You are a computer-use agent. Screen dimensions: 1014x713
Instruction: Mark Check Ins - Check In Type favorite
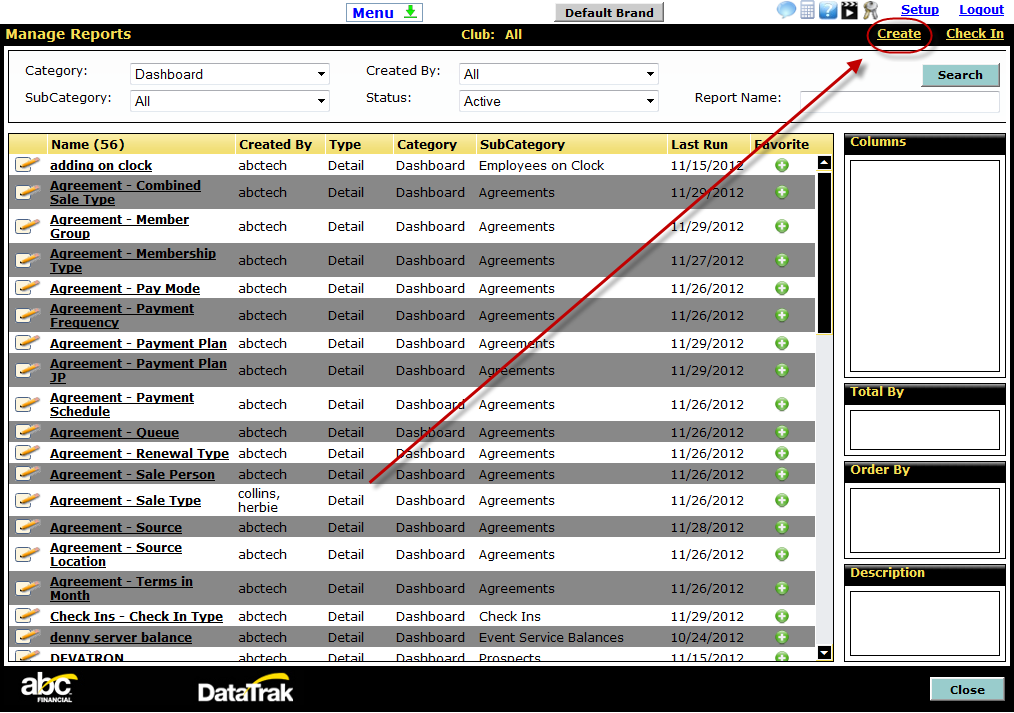[x=782, y=616]
